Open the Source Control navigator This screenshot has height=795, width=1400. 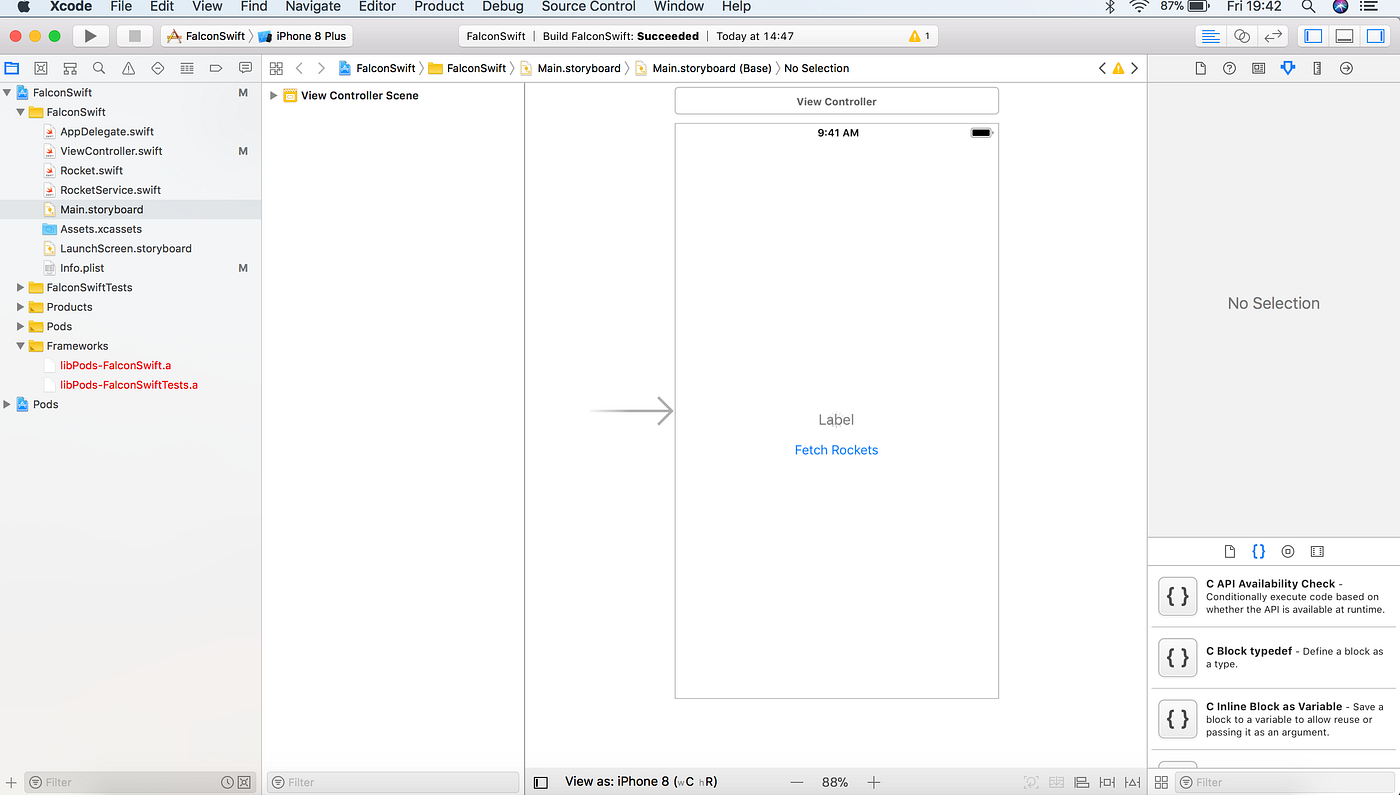41,69
